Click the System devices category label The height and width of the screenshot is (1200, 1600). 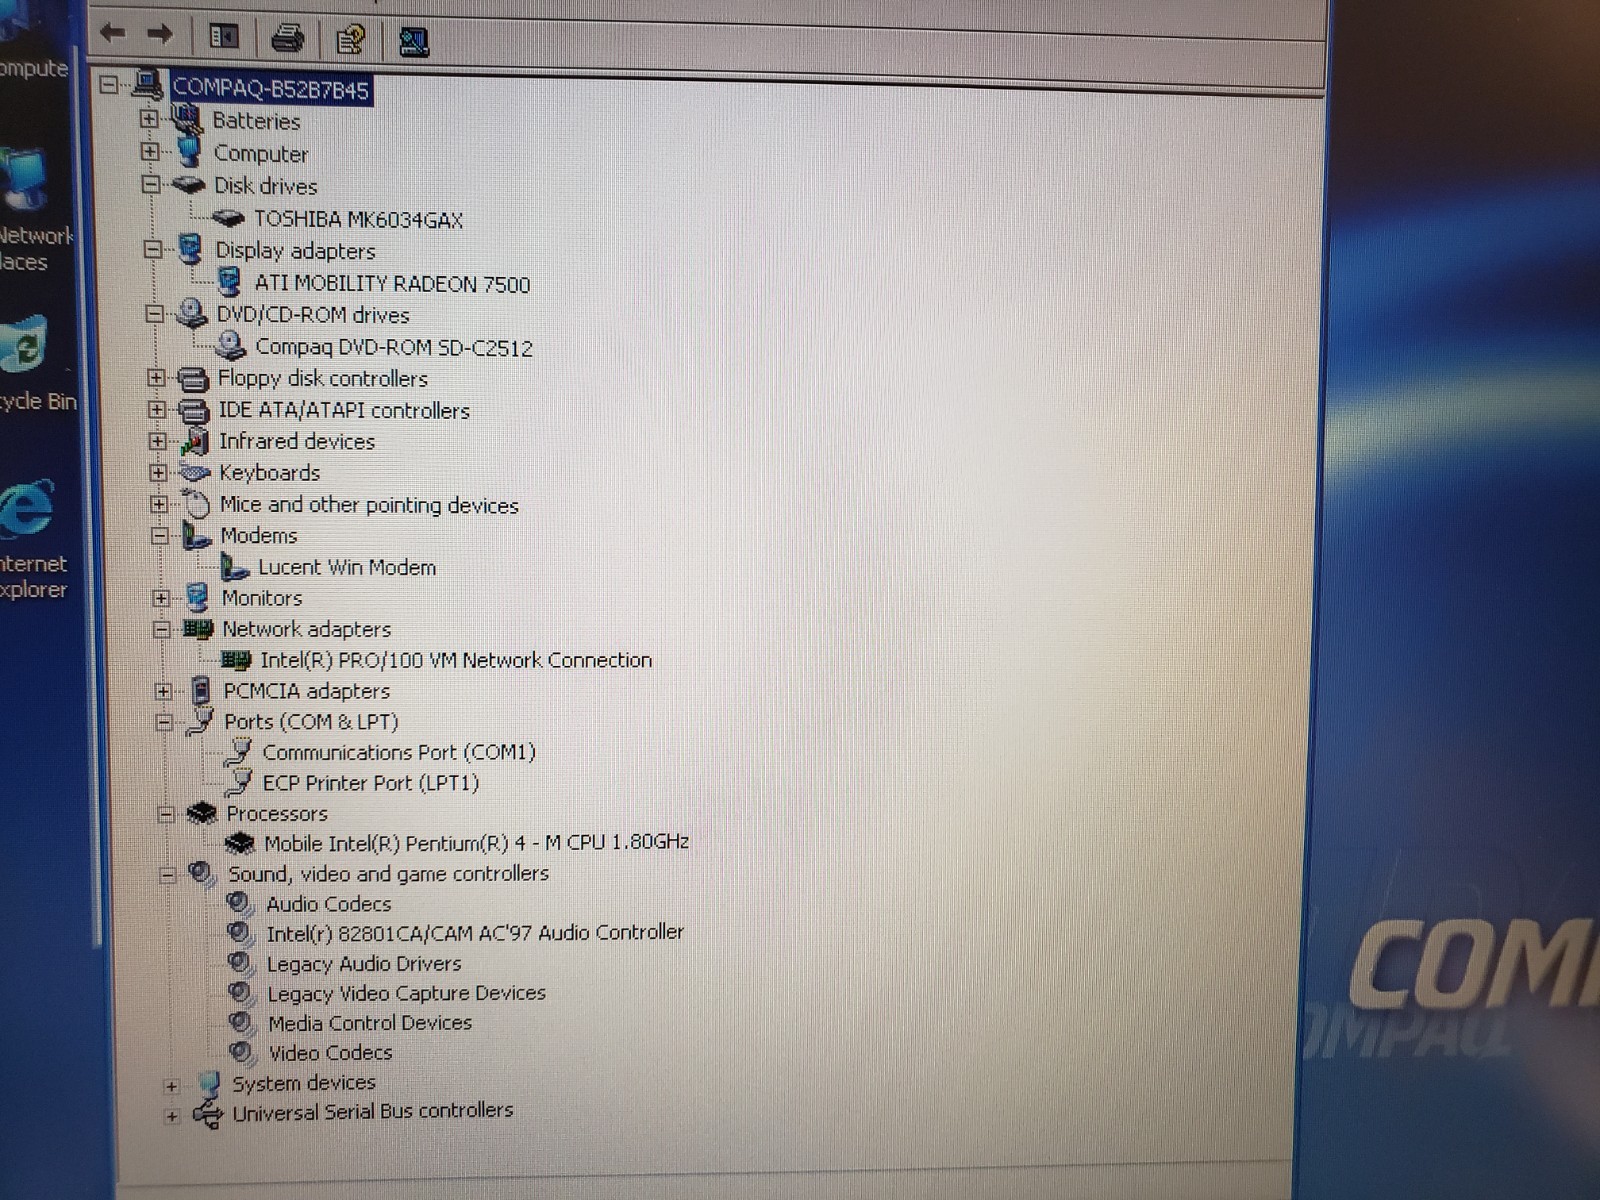(304, 1083)
